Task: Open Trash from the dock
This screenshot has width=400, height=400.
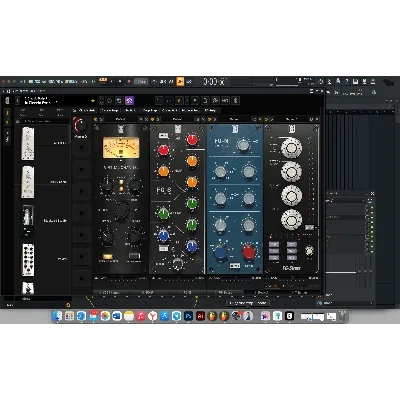Action: tap(342, 316)
